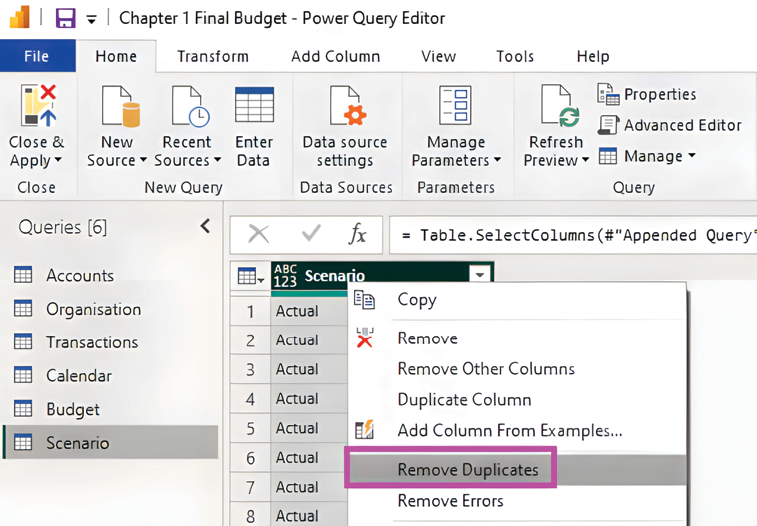Click the Actual cell in row 1
The height and width of the screenshot is (526, 757).
pos(309,311)
